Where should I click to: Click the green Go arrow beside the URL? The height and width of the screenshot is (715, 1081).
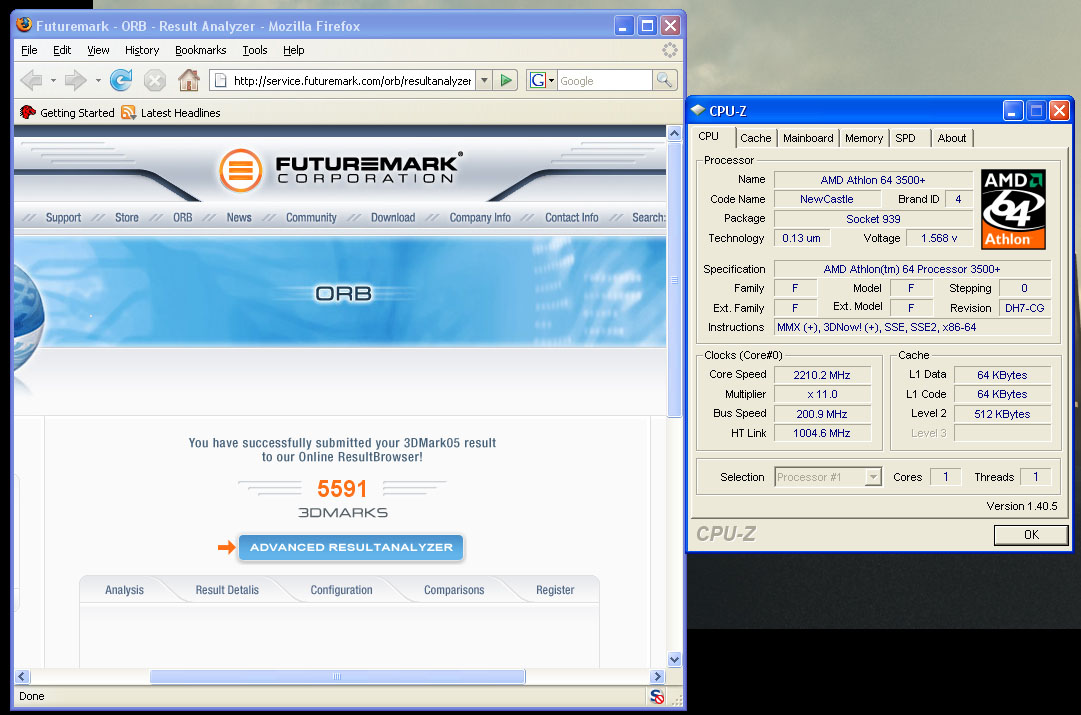pos(506,81)
